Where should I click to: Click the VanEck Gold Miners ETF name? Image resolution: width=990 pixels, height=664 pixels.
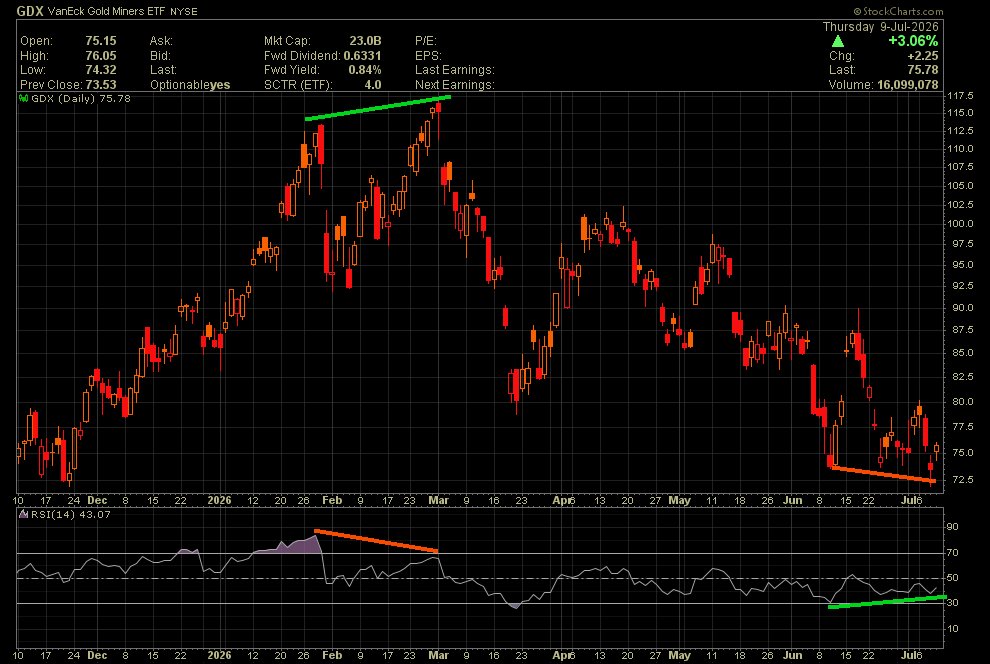coord(106,11)
